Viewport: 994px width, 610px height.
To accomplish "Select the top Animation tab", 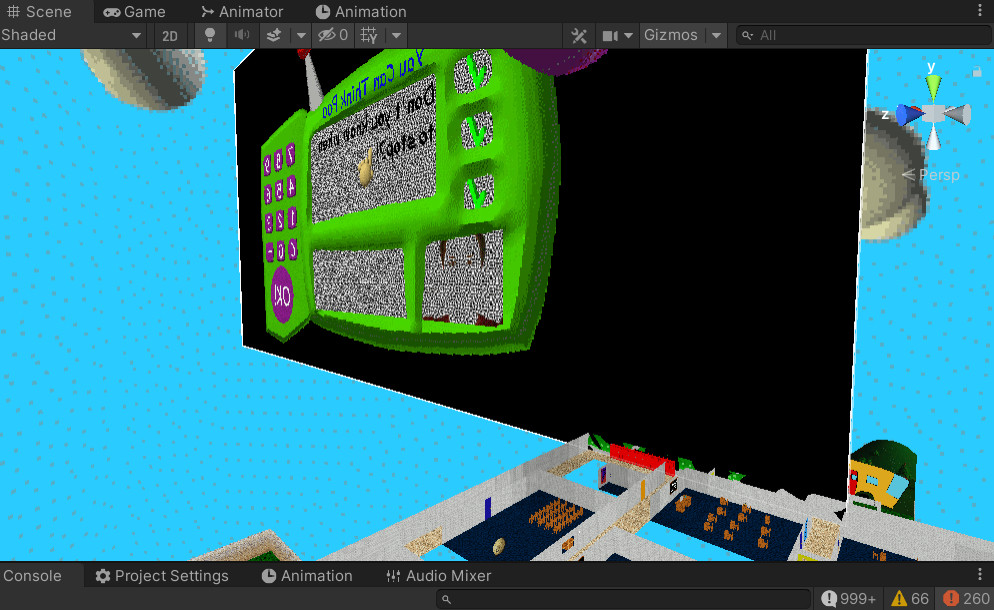I will tap(361, 11).
